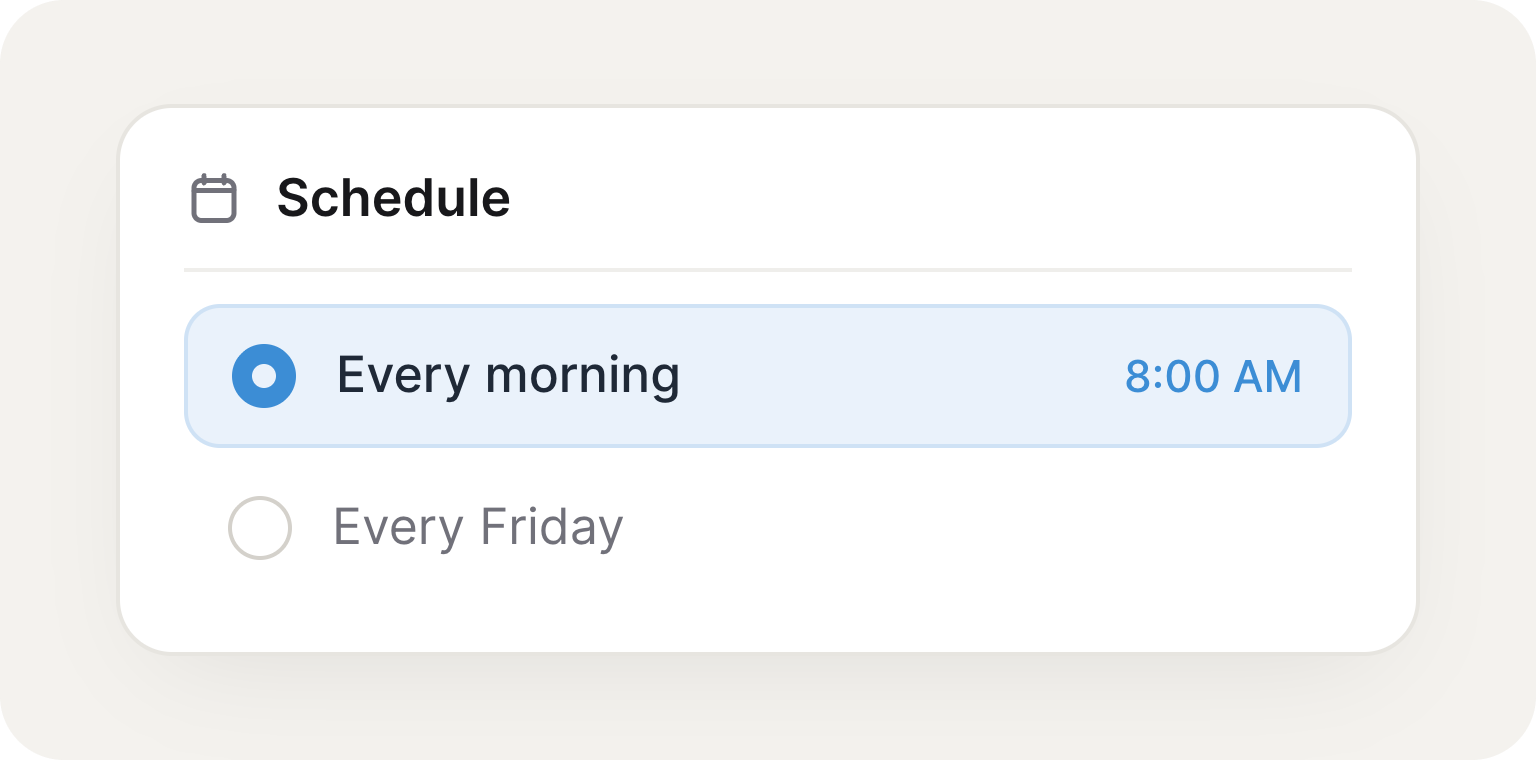Open the time picker showing 8:00 AM

tap(1213, 377)
